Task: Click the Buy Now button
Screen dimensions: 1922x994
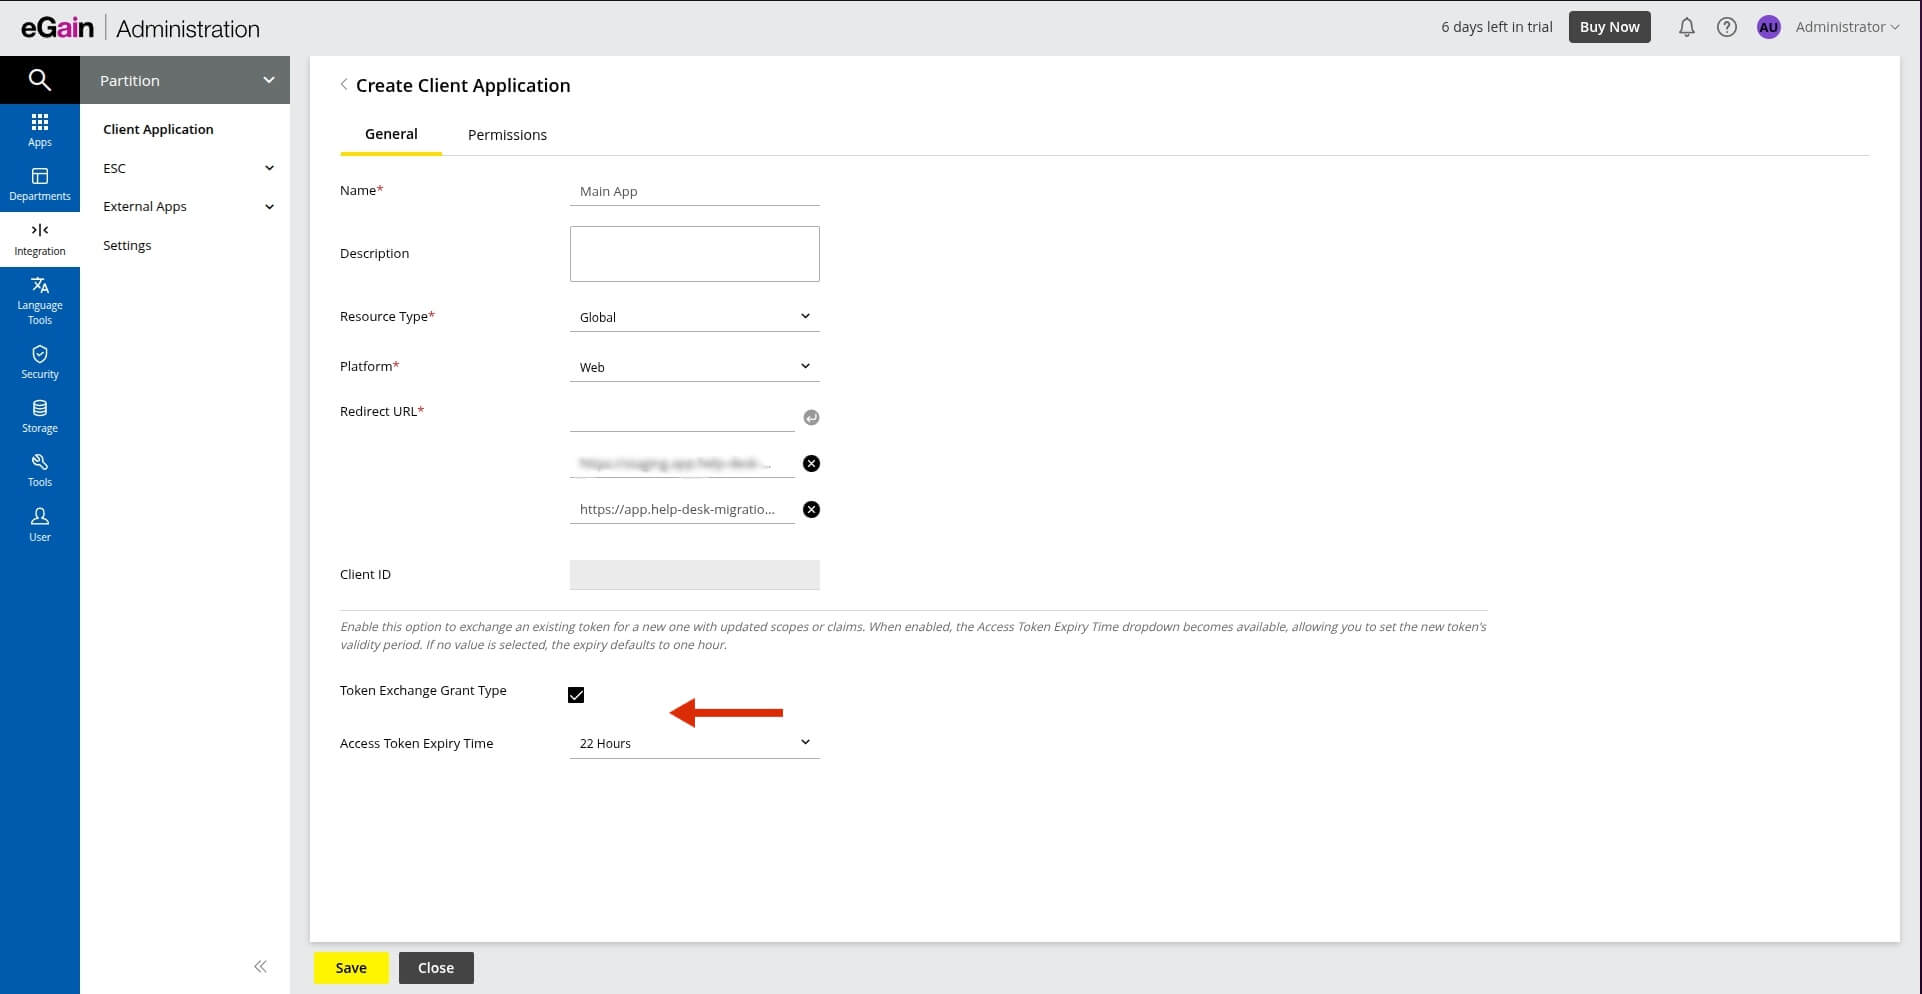Action: pyautogui.click(x=1609, y=27)
